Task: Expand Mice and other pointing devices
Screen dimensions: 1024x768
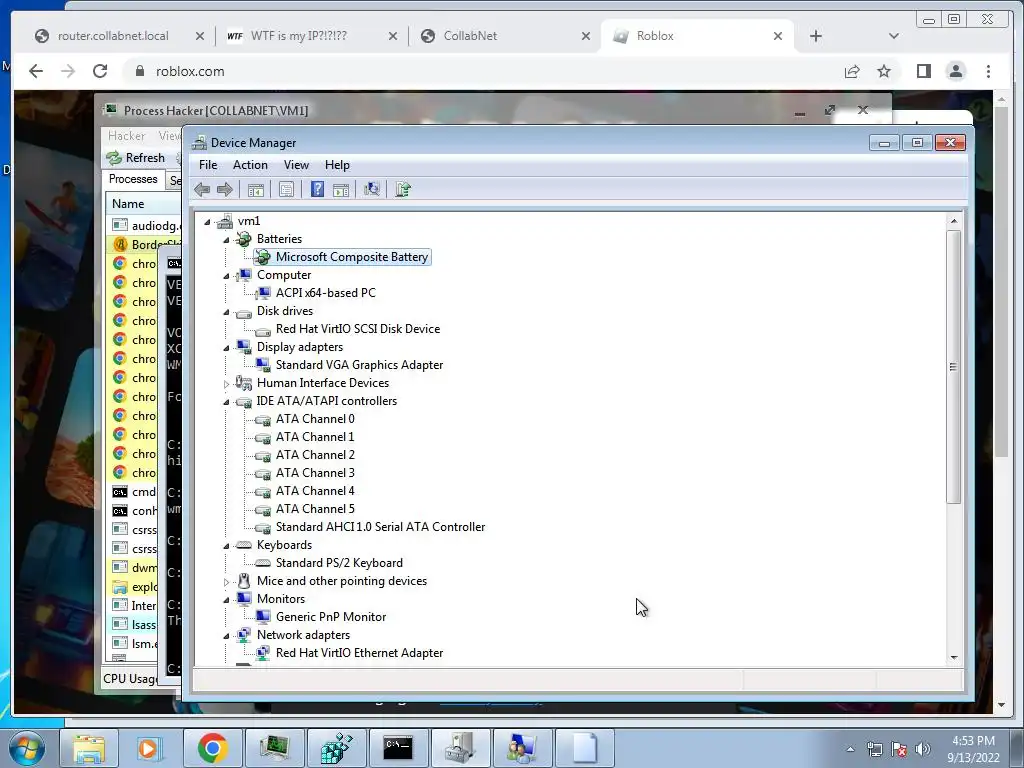Action: coord(226,582)
